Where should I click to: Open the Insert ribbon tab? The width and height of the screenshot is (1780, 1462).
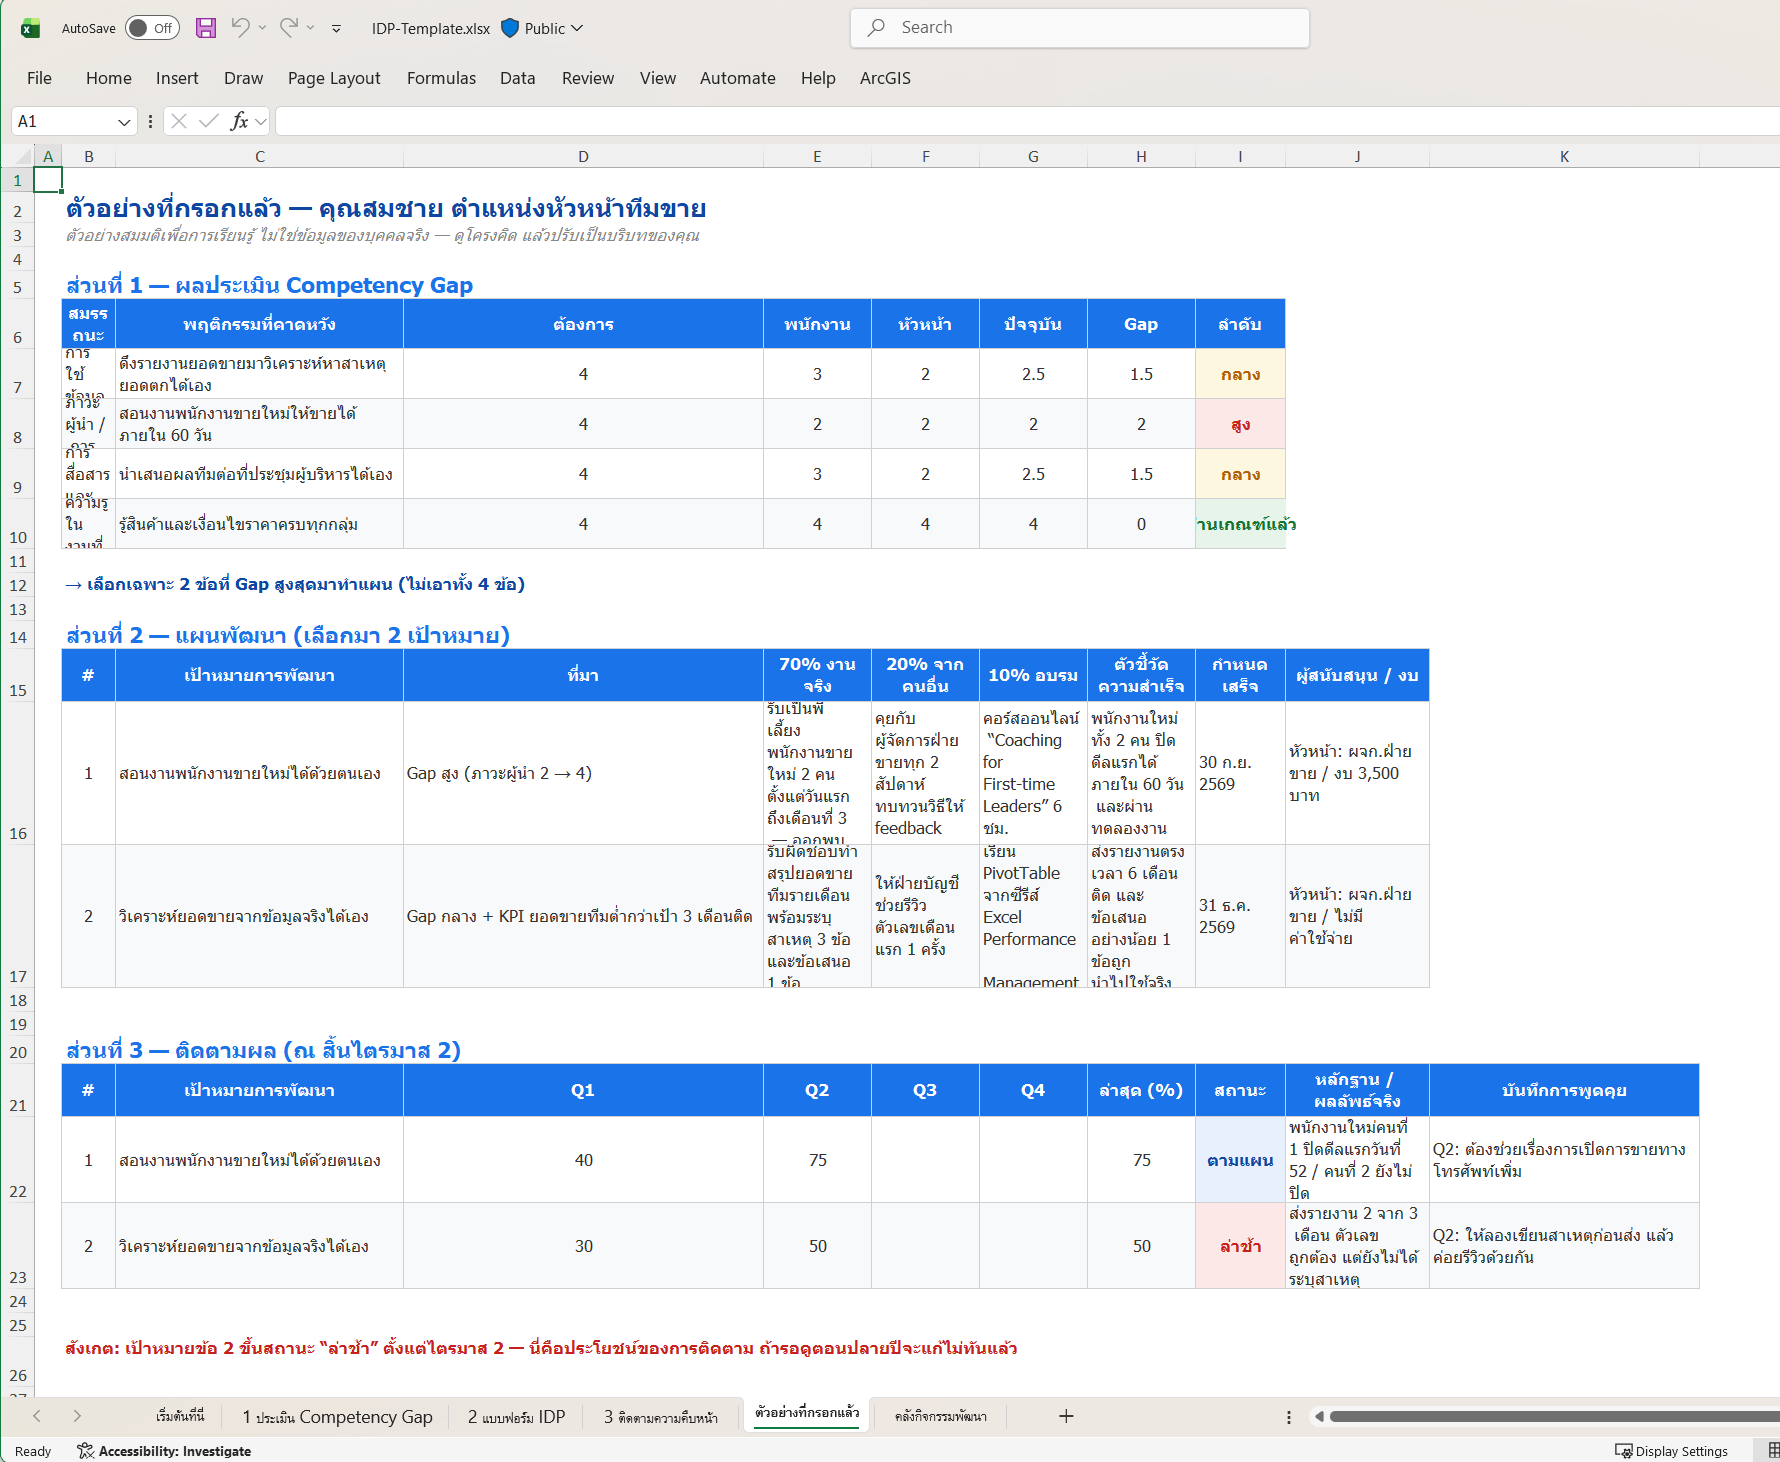[x=177, y=78]
